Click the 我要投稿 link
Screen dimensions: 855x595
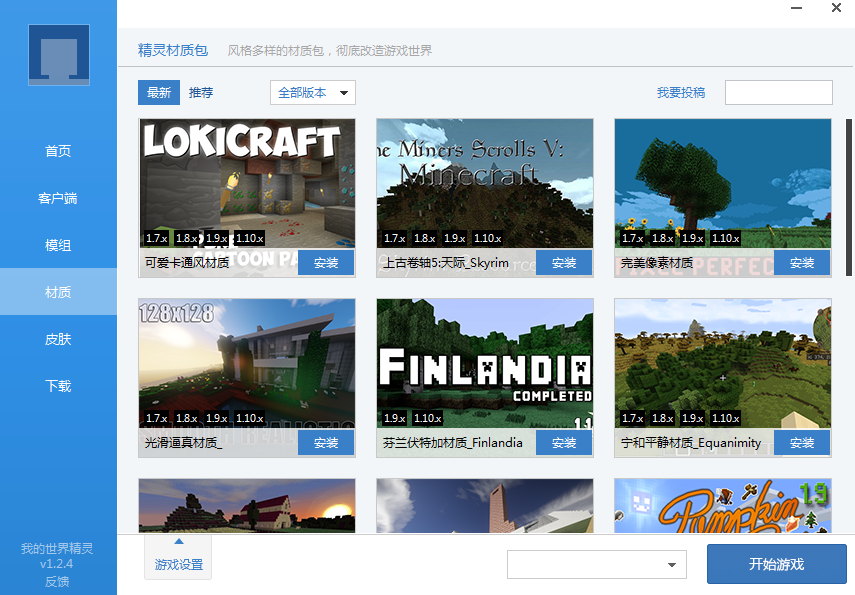681,93
